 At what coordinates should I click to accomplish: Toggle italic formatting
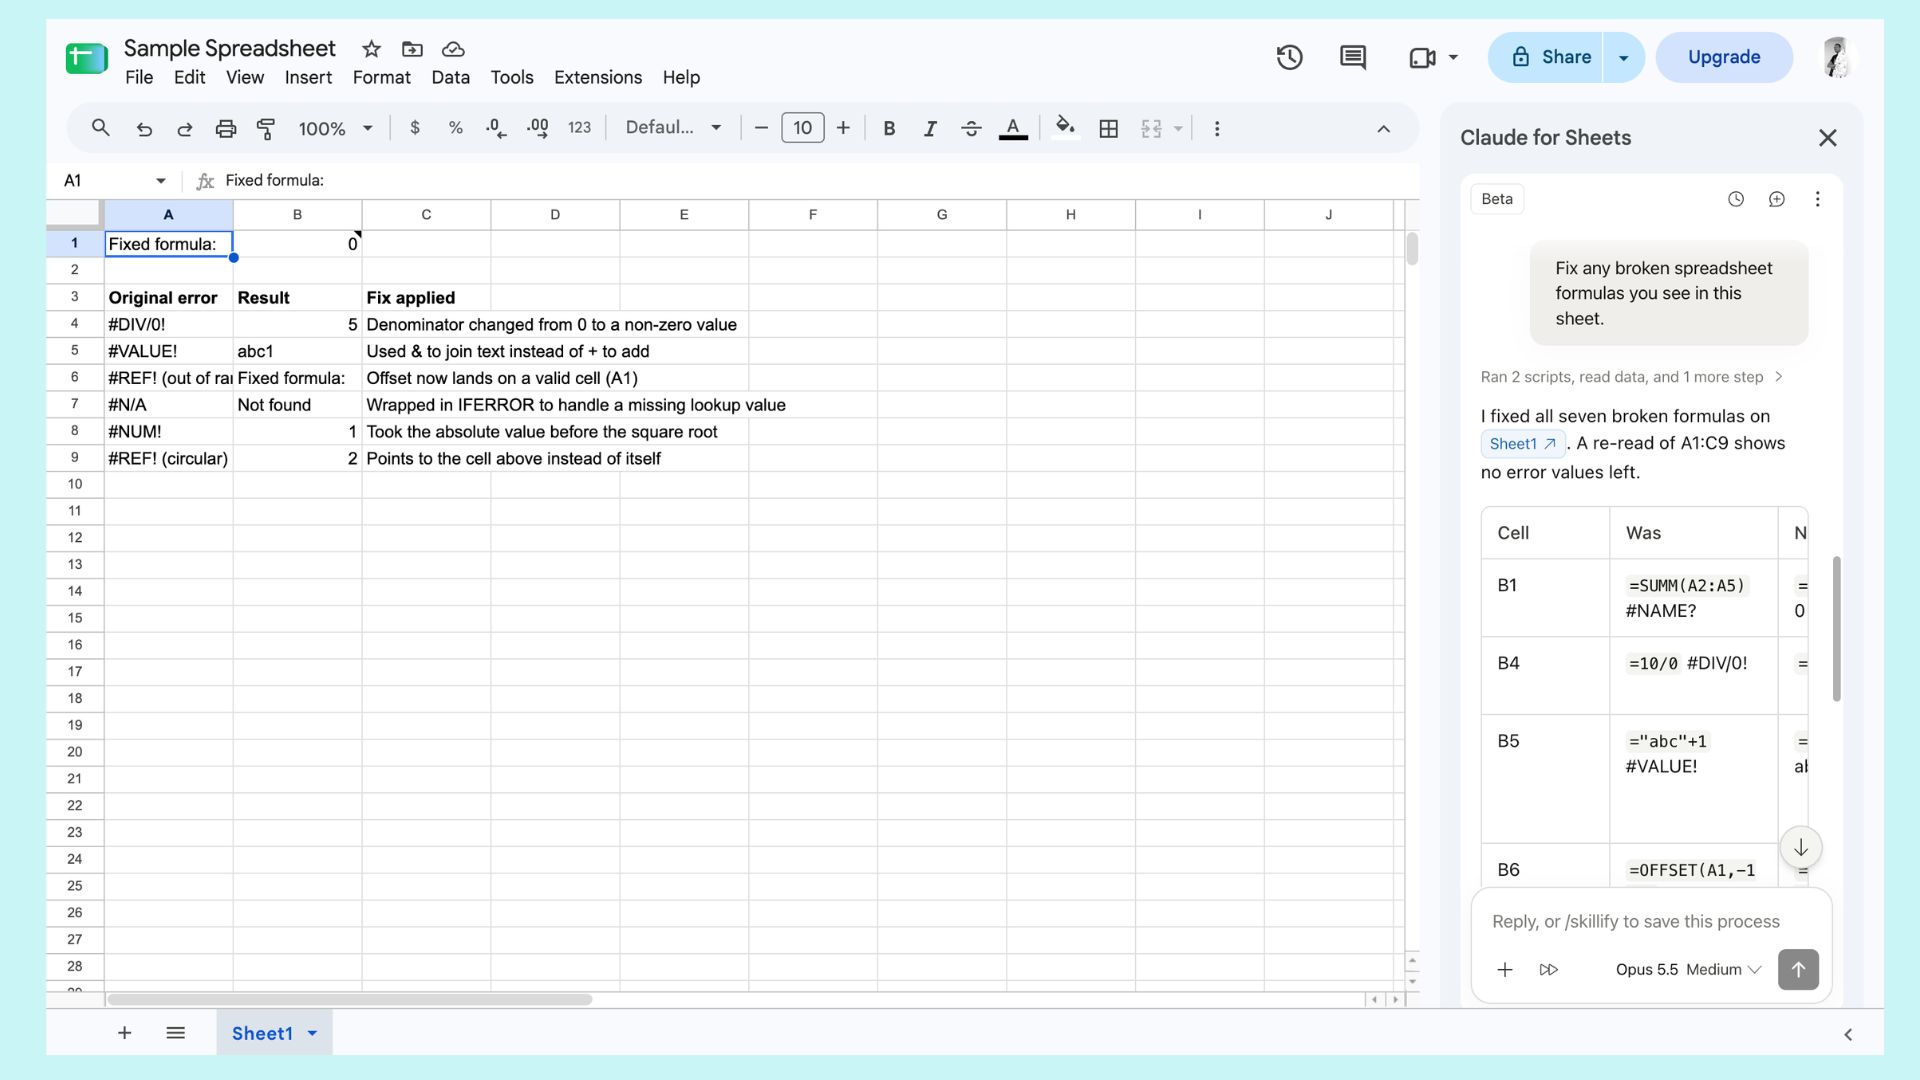click(x=930, y=128)
